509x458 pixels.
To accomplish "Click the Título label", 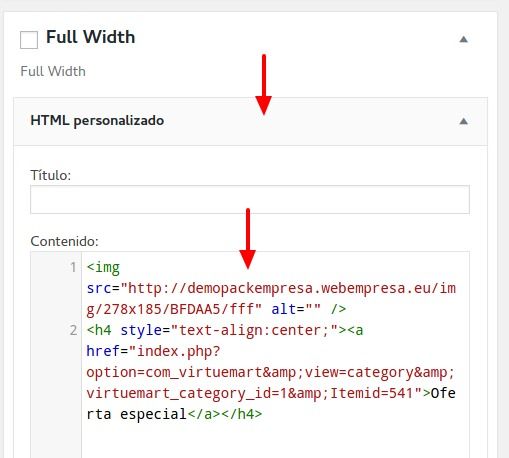I will [x=51, y=175].
